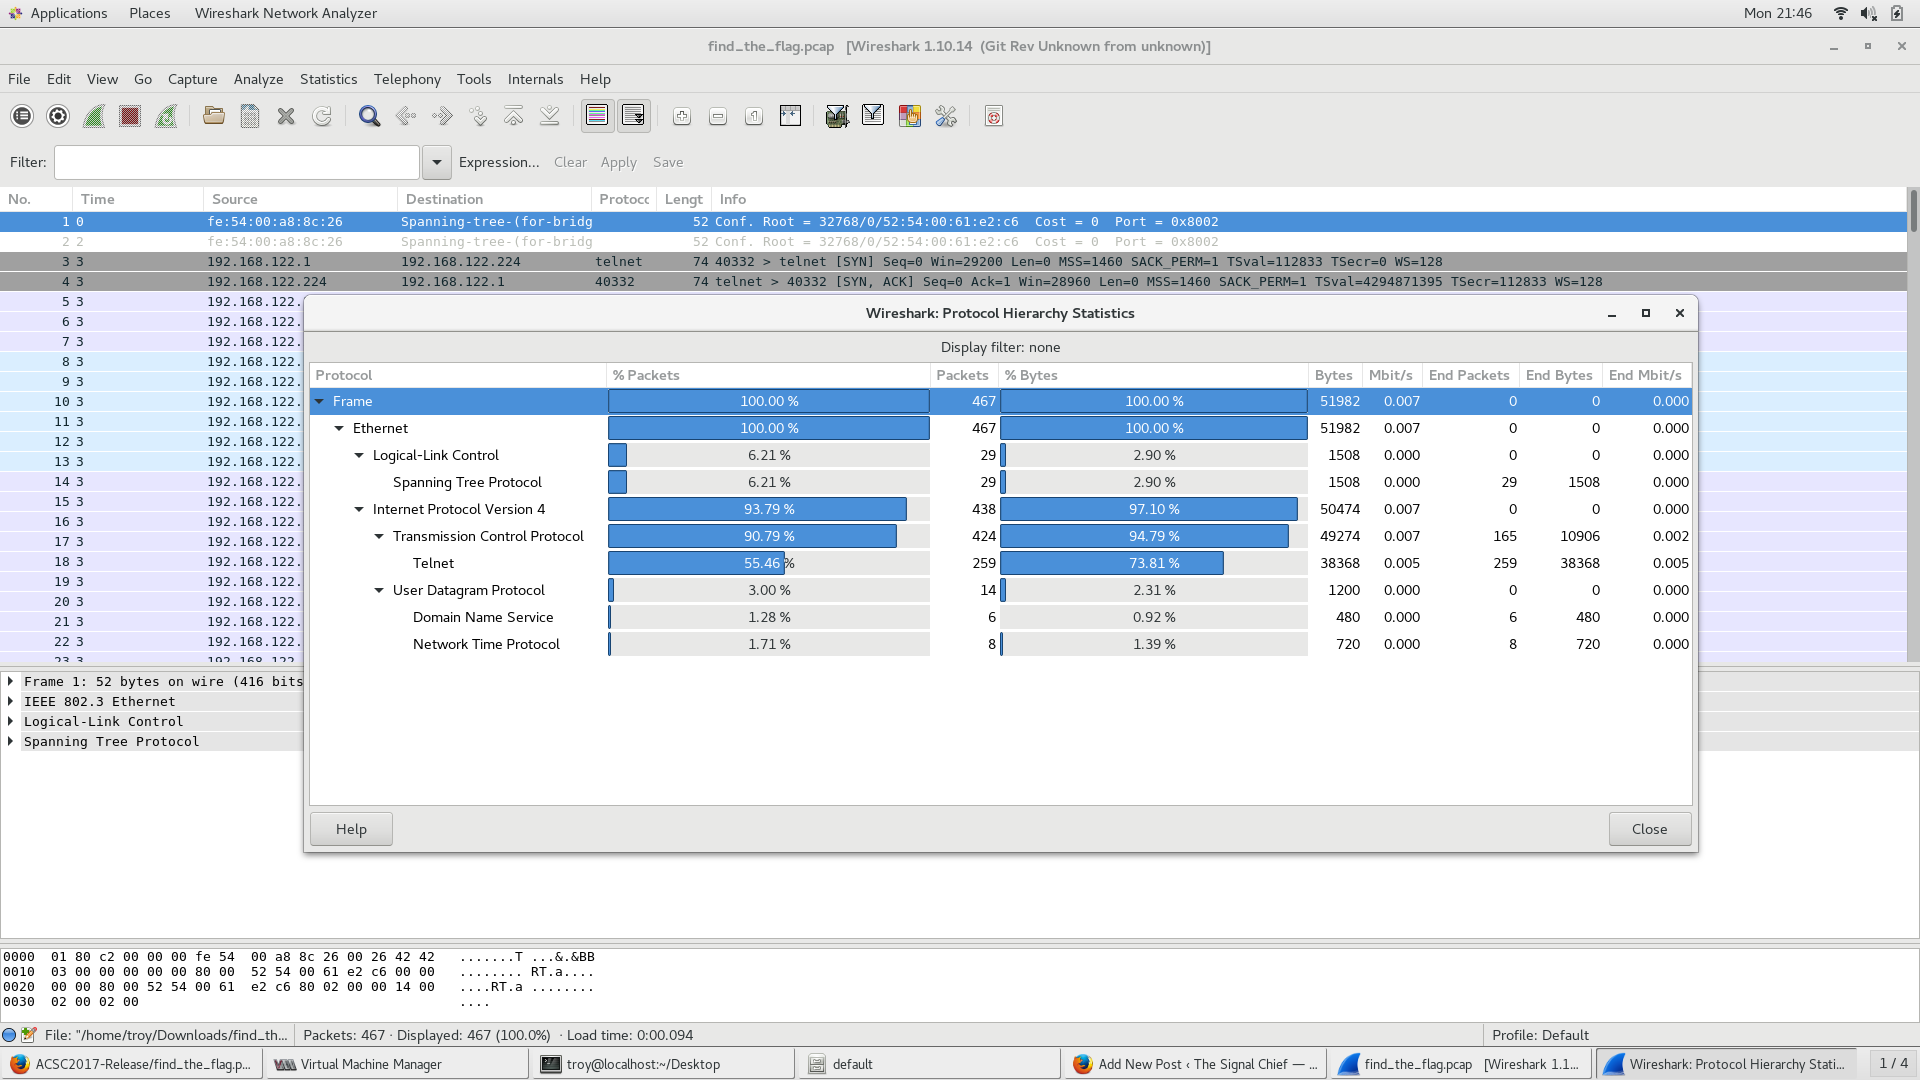Click the Clear filter button
This screenshot has height=1080, width=1920.
coord(570,162)
